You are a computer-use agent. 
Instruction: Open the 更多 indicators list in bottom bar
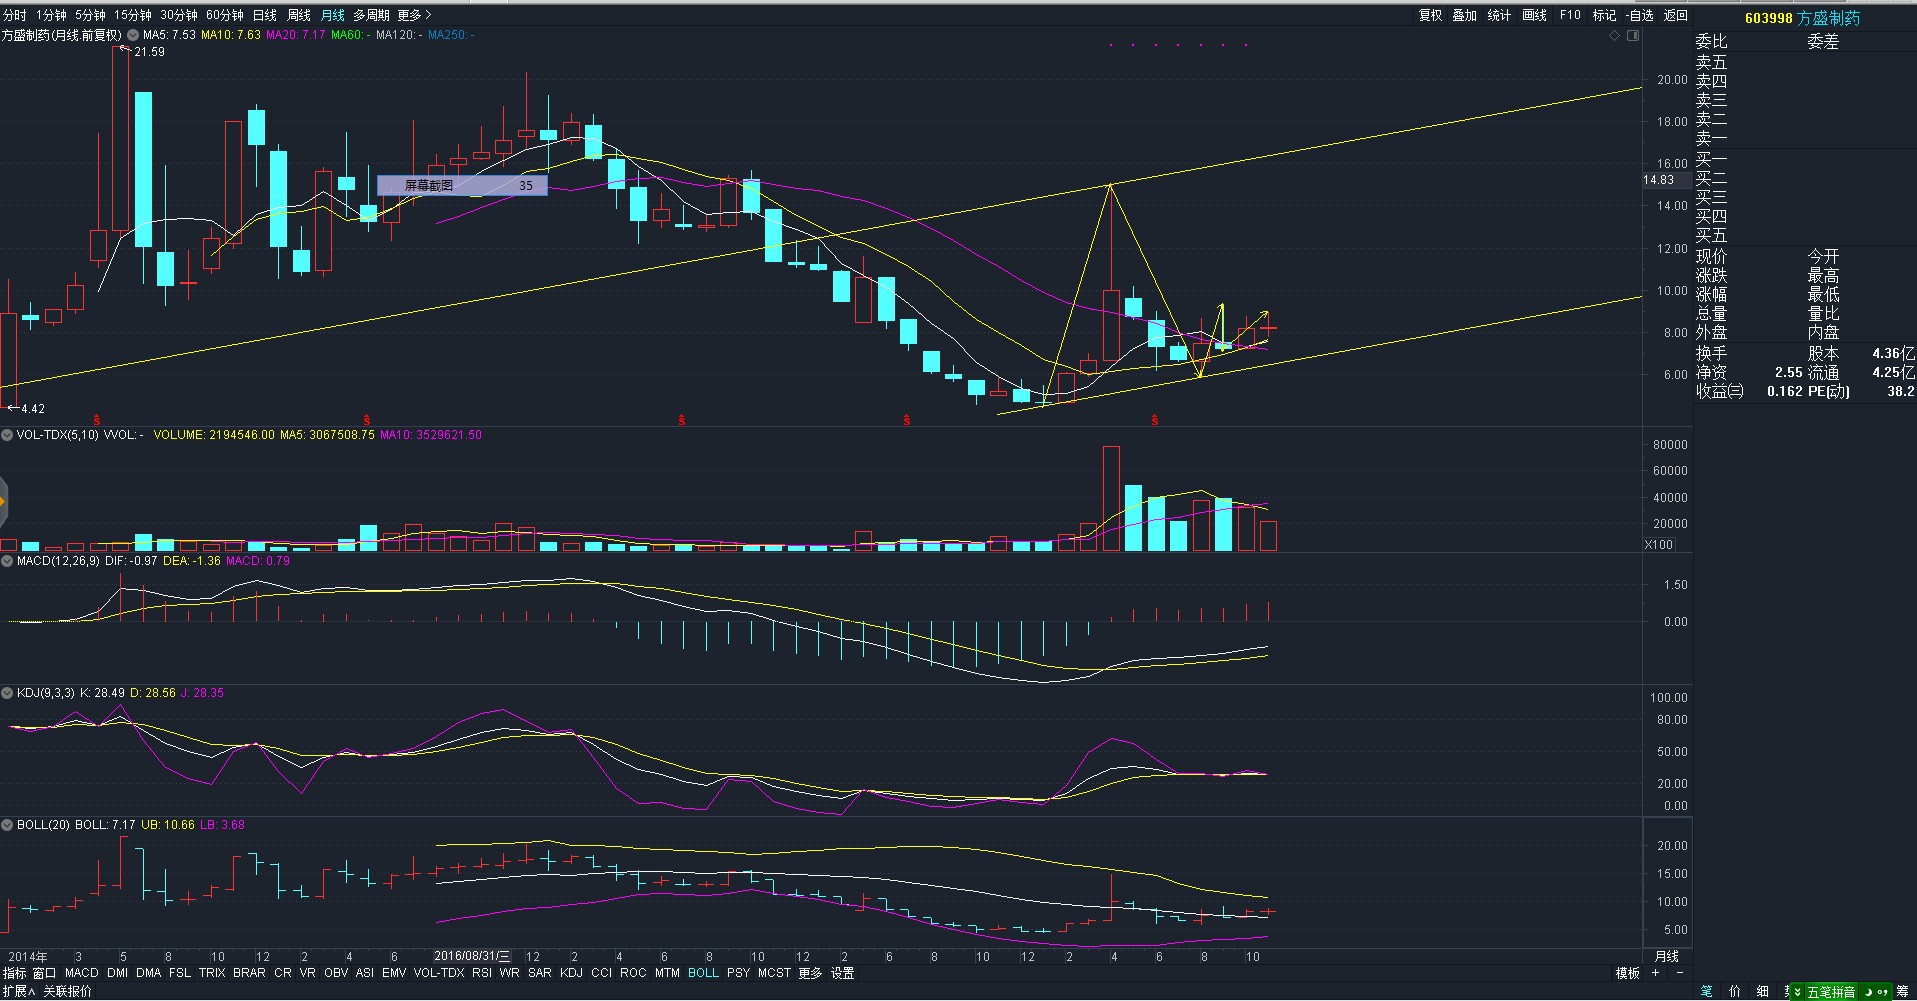click(x=809, y=973)
